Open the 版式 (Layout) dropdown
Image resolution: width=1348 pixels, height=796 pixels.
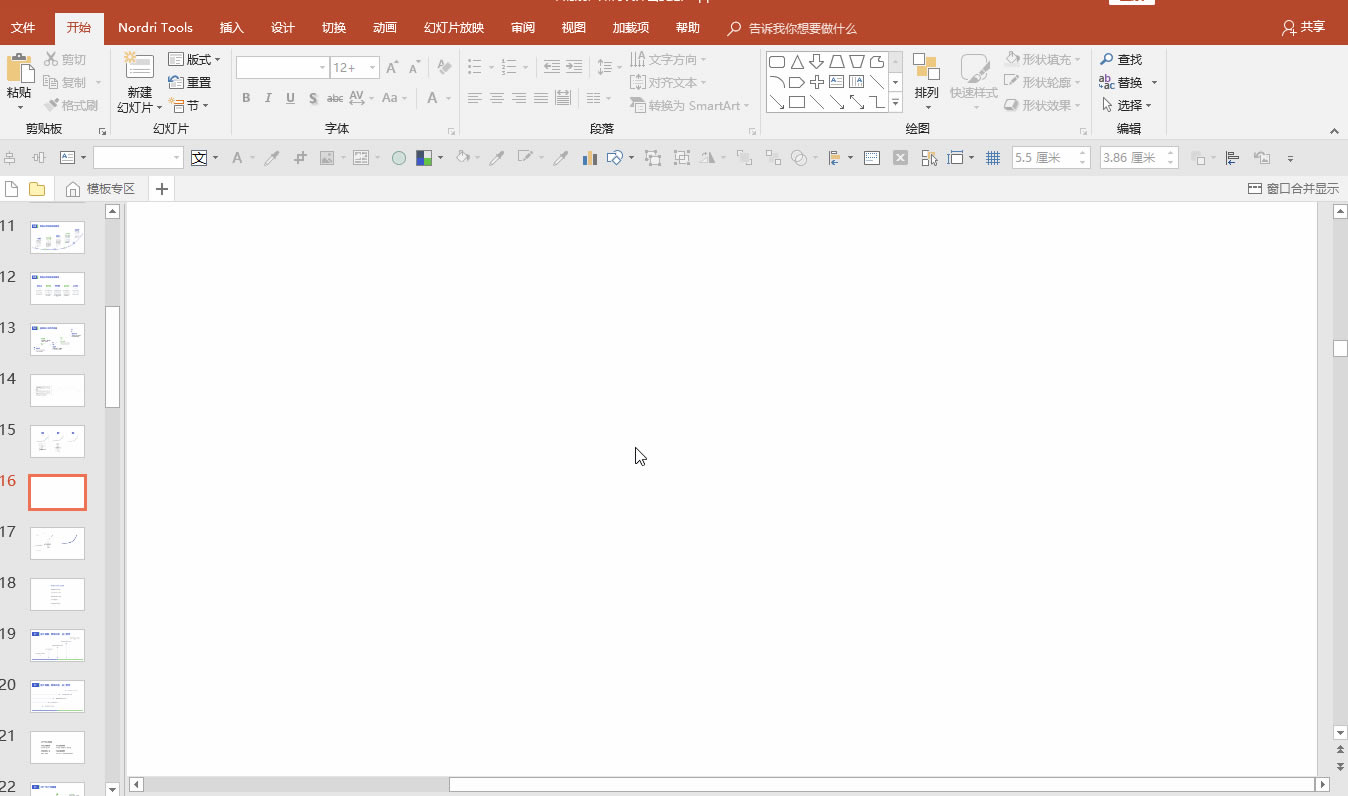tap(194, 59)
